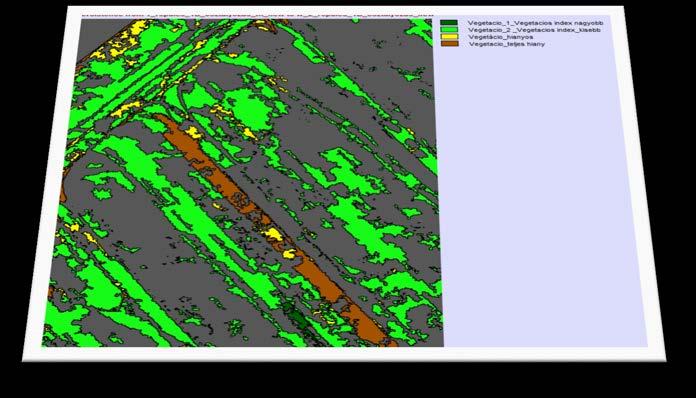Viewport: 696px width, 398px height.
Task: Click the bright green Vegetacio_2 legend swatch
Action: click(449, 30)
